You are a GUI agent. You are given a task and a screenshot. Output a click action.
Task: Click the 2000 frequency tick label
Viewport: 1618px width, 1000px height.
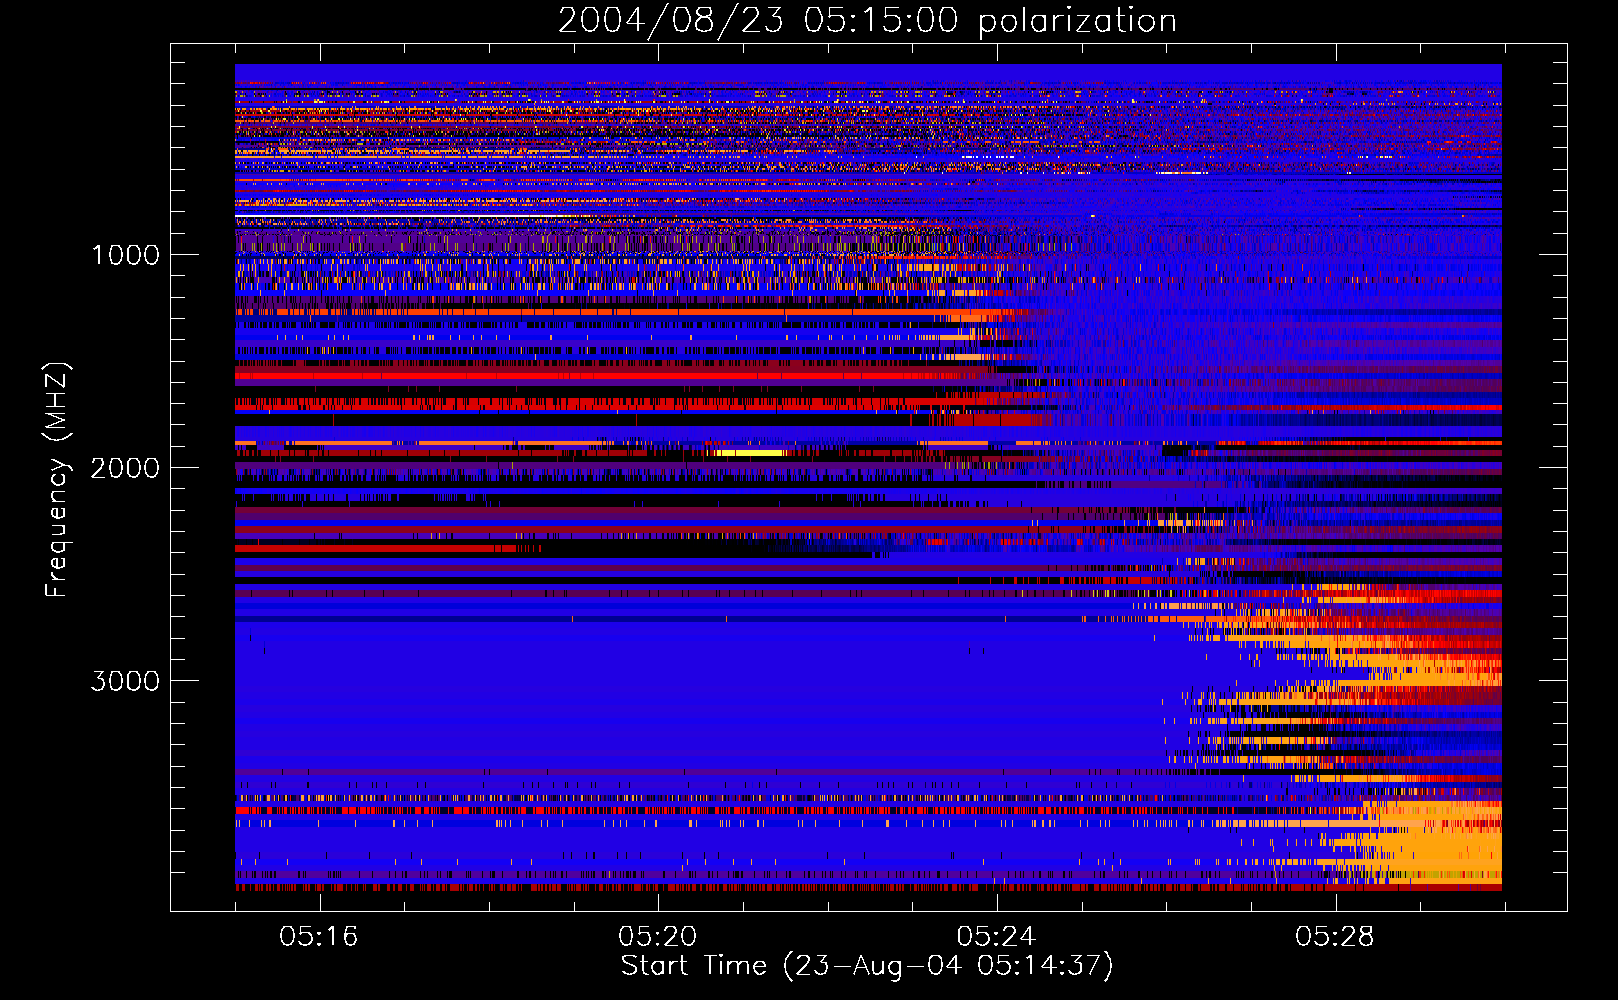tap(125, 468)
